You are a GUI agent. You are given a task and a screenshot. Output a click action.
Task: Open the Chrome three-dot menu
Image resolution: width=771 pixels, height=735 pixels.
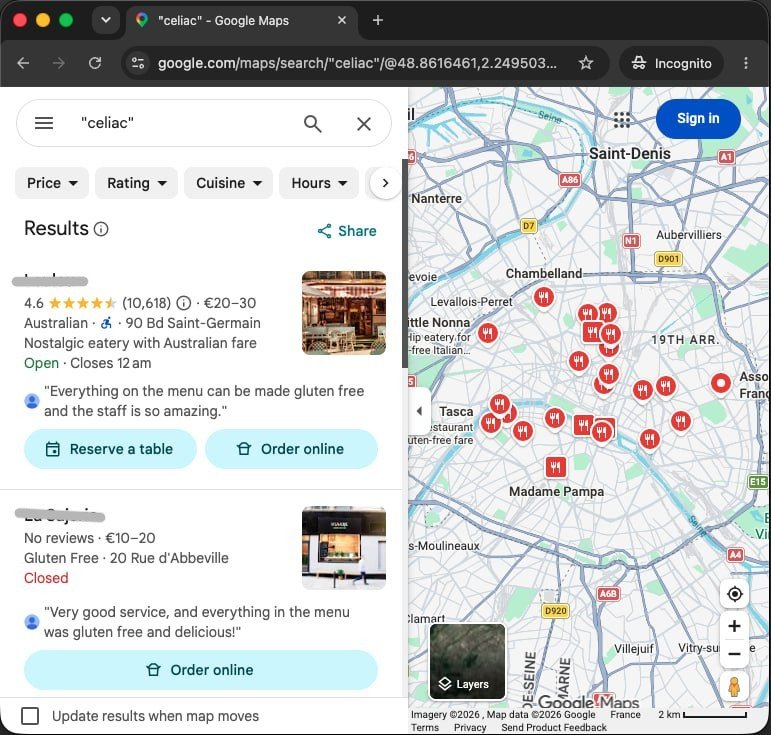click(x=746, y=63)
